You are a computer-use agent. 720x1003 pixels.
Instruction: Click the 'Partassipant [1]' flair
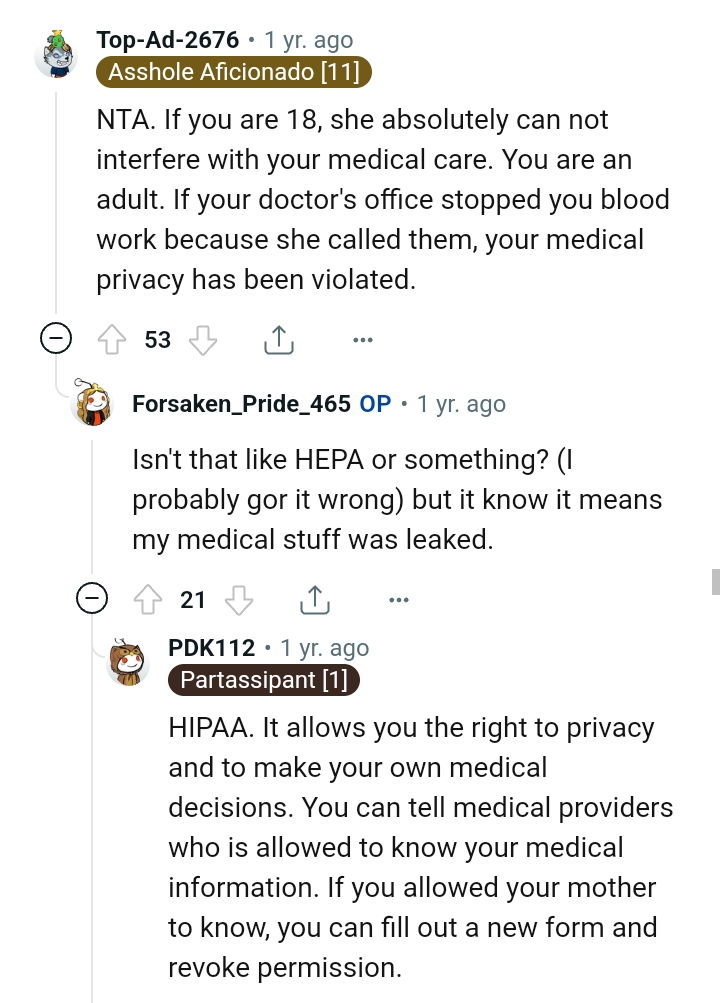[x=264, y=680]
